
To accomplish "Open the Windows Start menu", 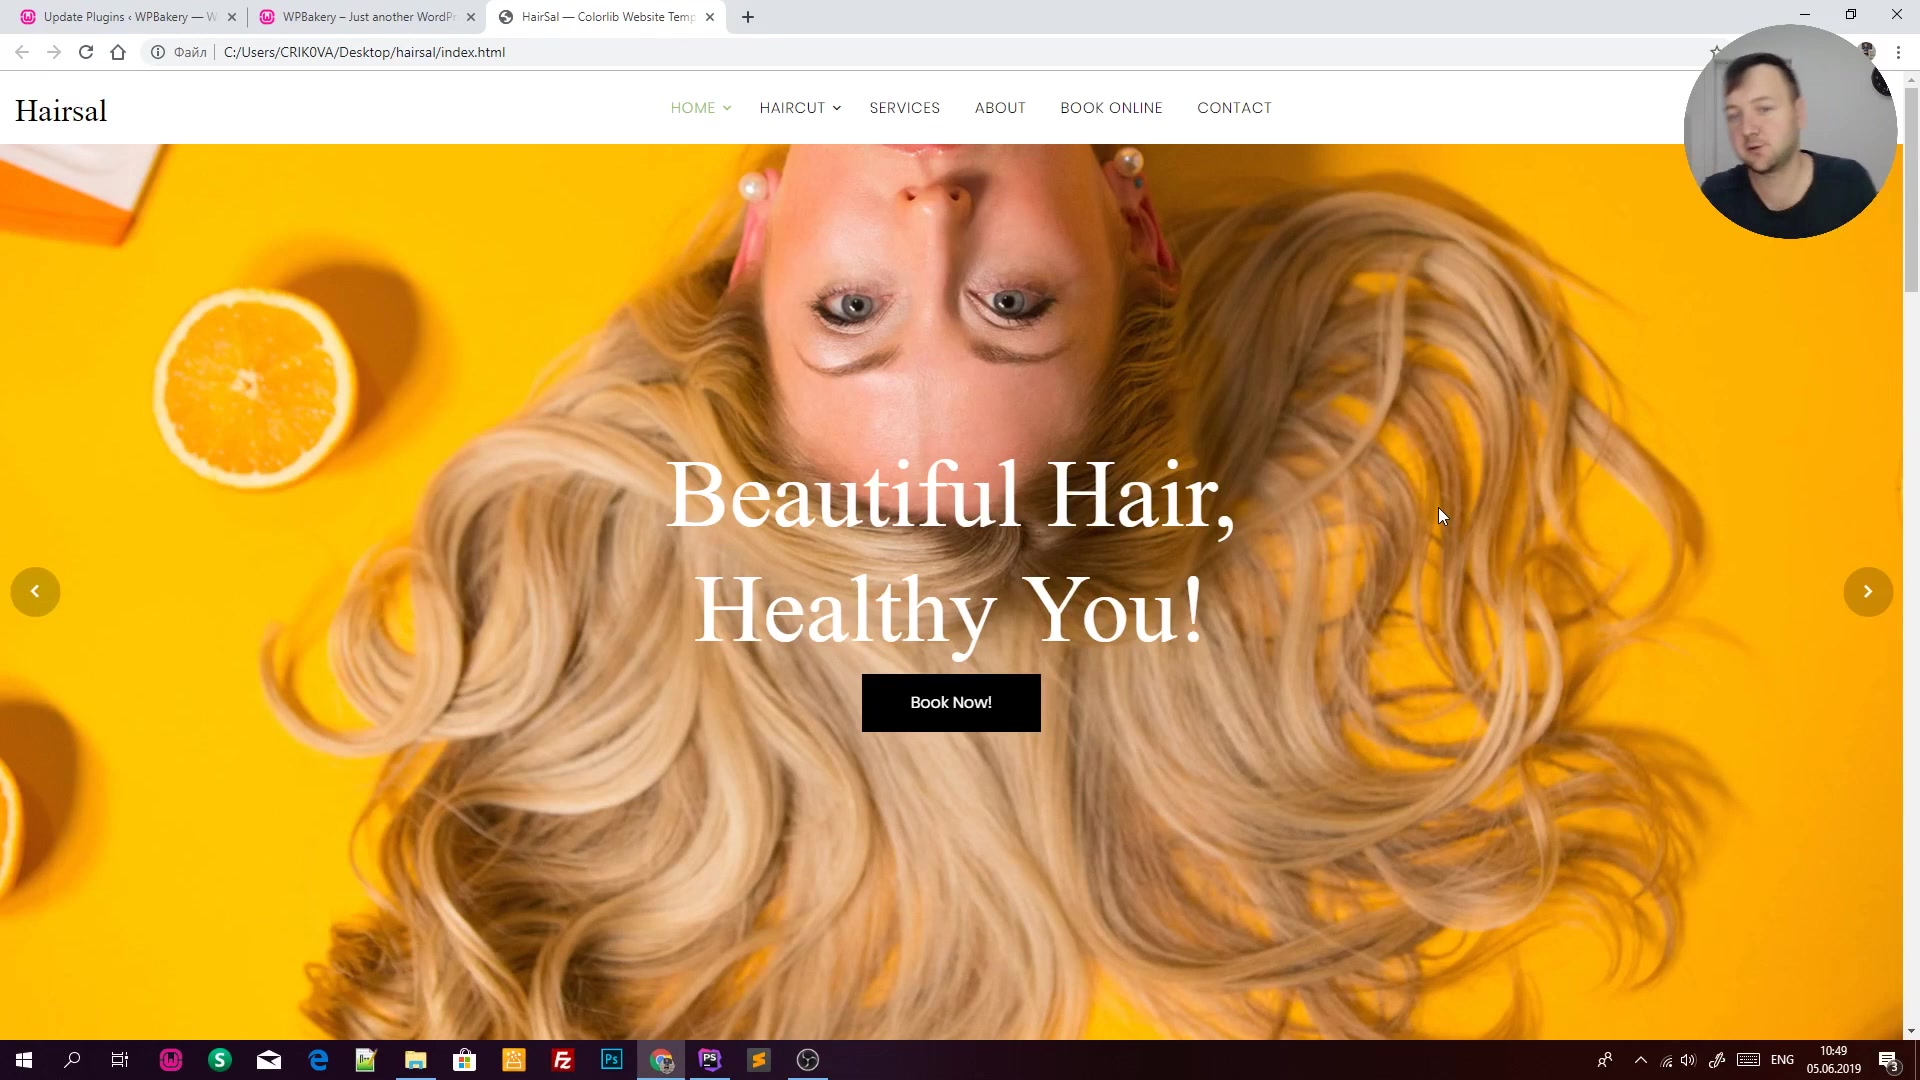I will pyautogui.click(x=24, y=1060).
